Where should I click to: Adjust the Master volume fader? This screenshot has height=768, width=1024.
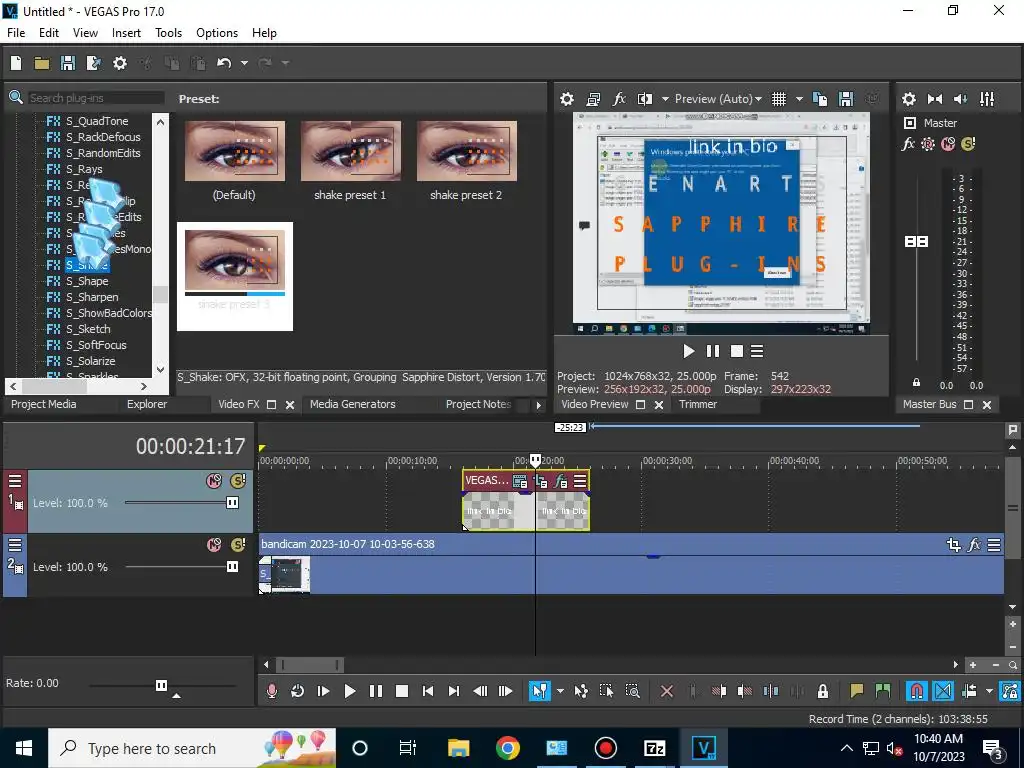point(916,242)
